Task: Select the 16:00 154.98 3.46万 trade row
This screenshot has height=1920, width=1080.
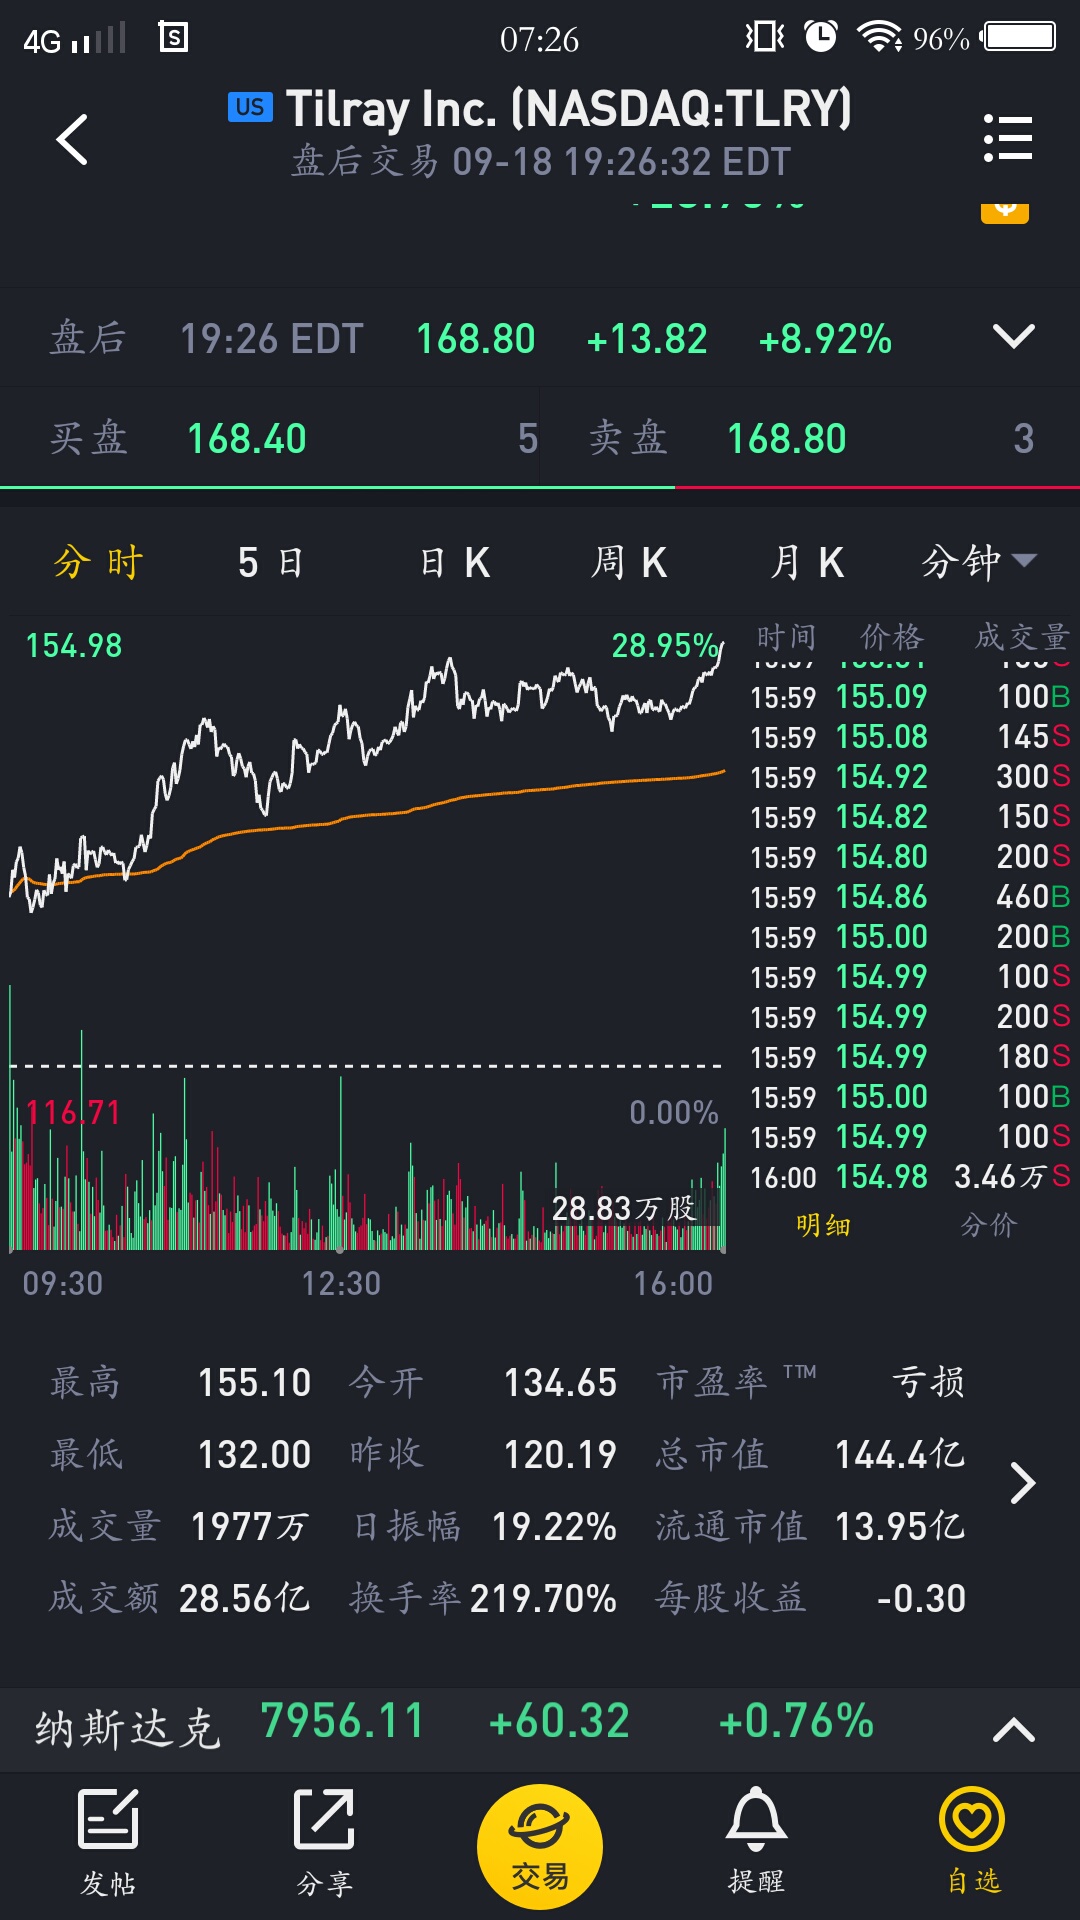Action: click(x=910, y=1177)
